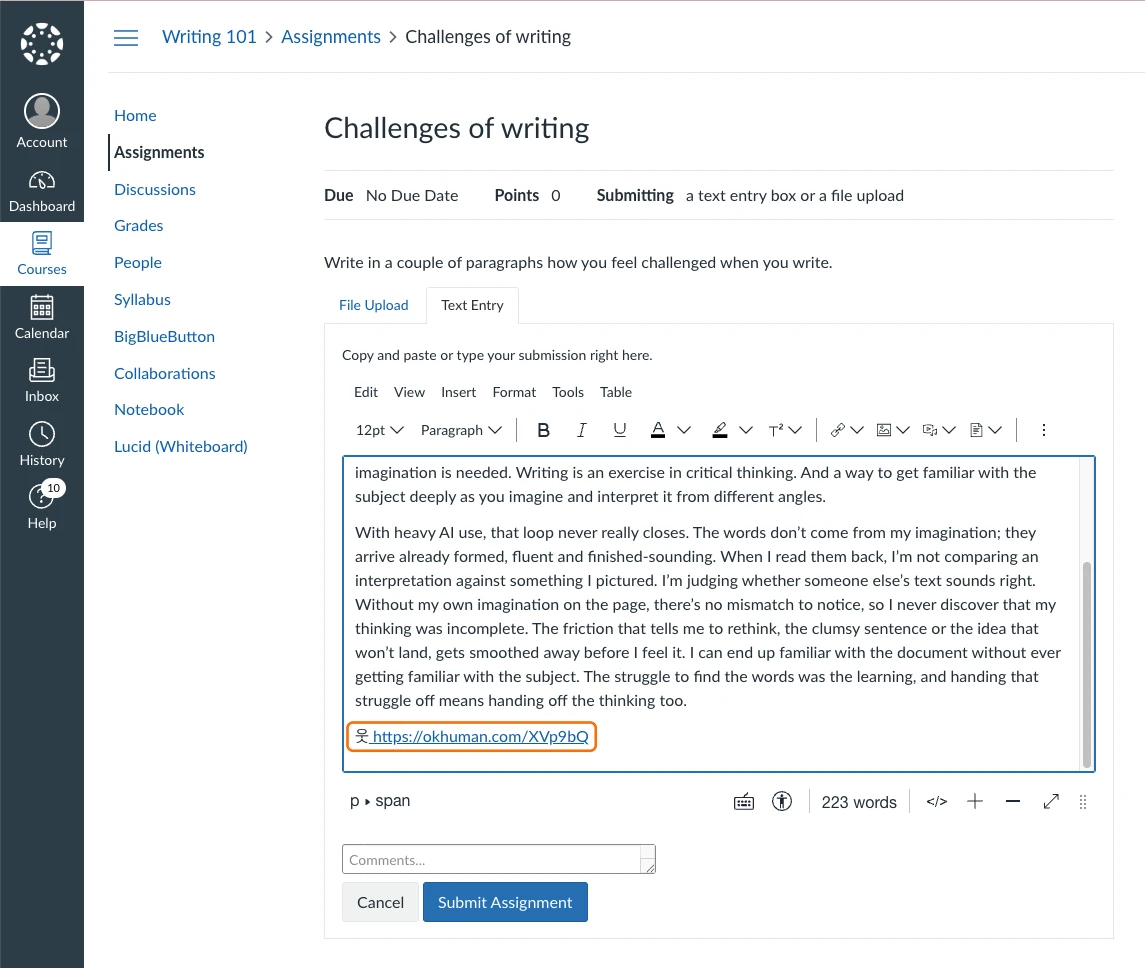Apply italic formatting

pyautogui.click(x=581, y=430)
